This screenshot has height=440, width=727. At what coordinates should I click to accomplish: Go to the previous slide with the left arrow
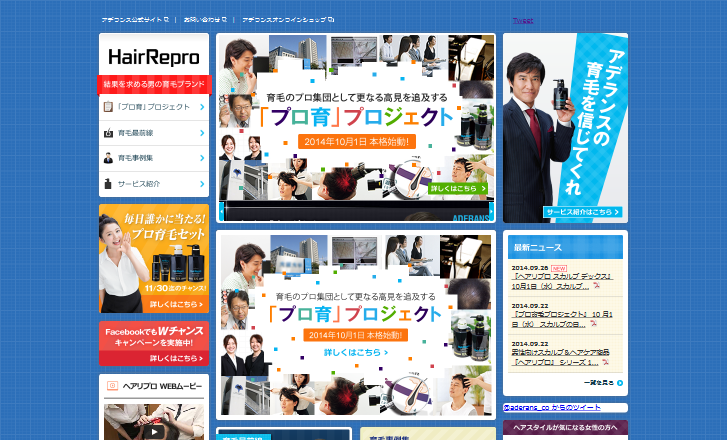[222, 211]
